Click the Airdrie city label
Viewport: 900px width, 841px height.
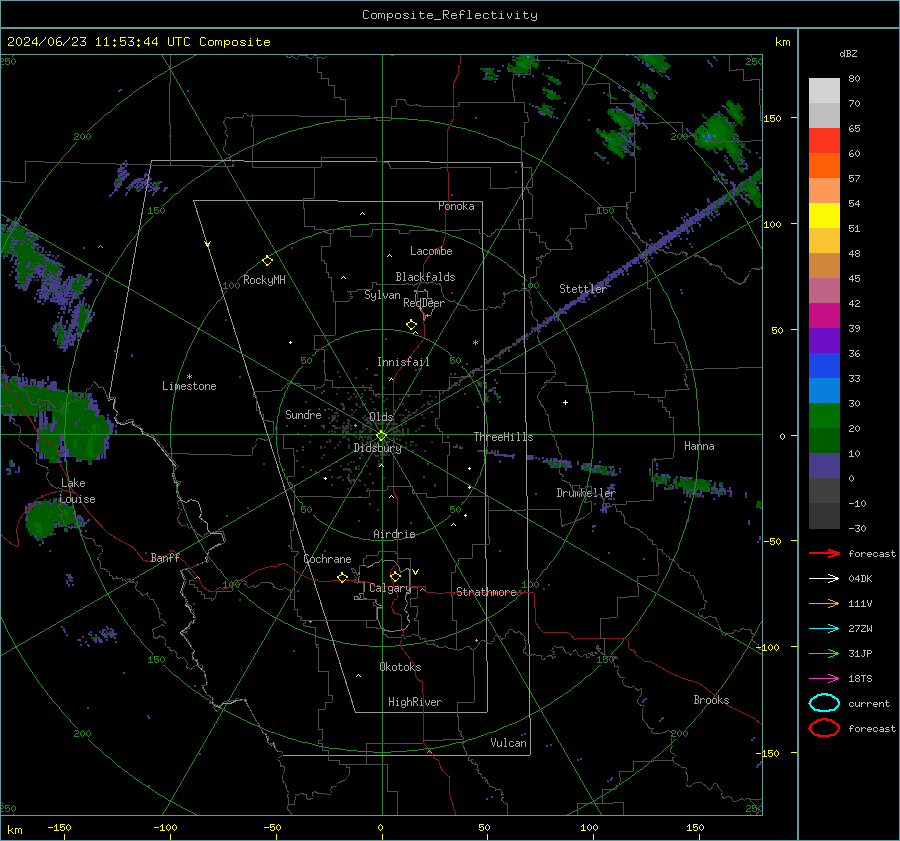click(x=394, y=534)
